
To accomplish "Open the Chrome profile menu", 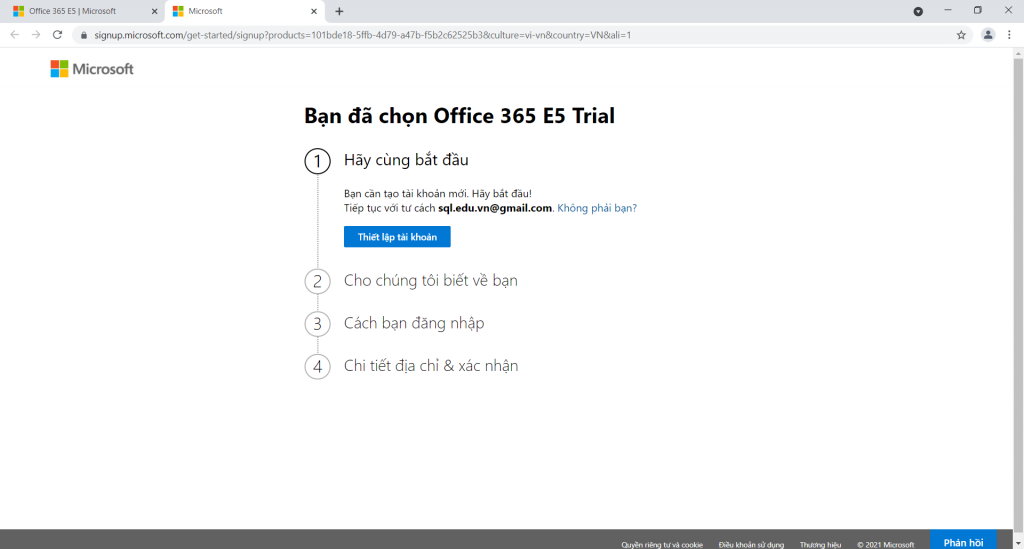I will pos(987,35).
